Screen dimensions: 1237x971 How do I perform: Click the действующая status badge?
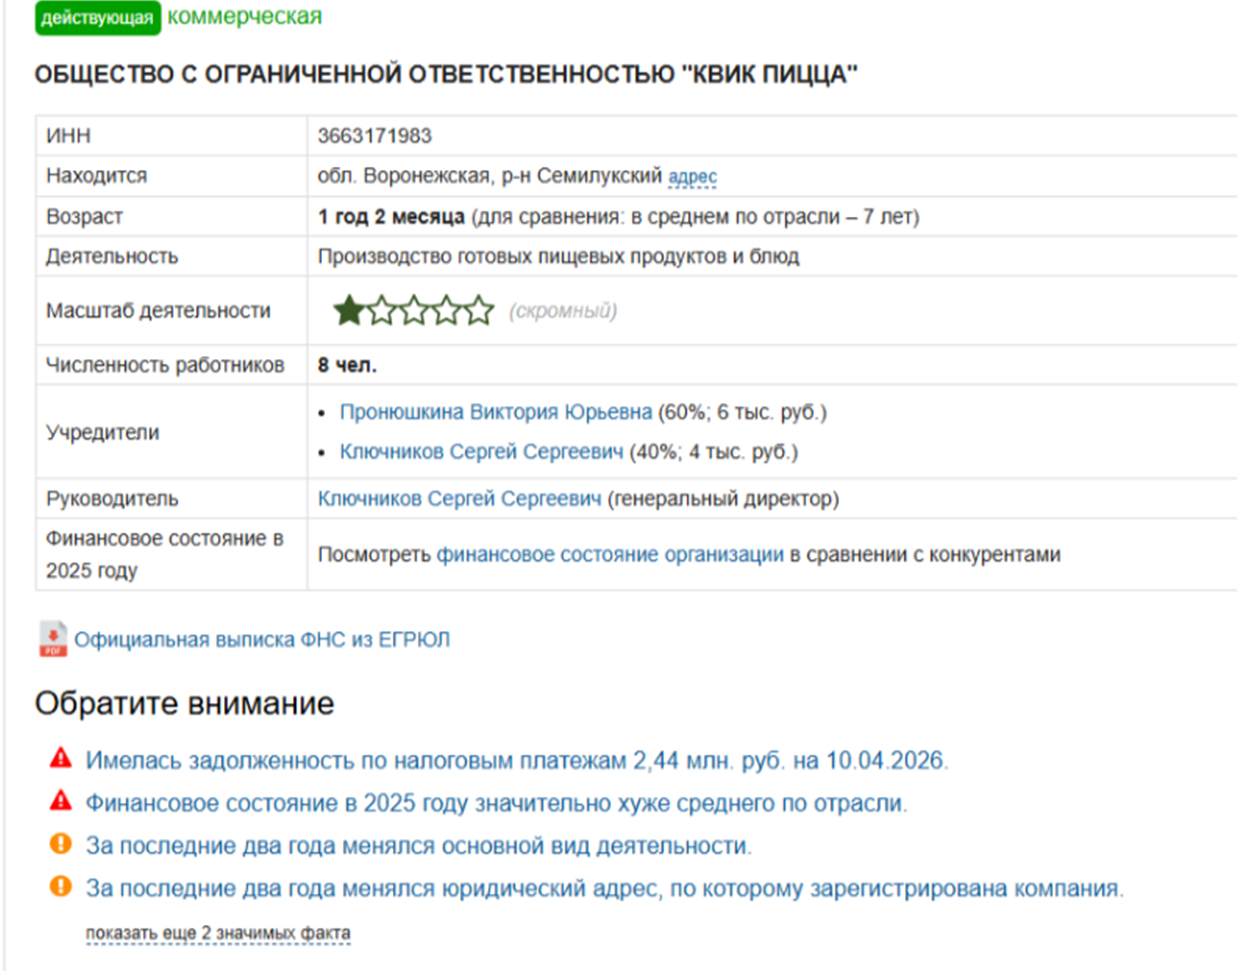click(97, 18)
